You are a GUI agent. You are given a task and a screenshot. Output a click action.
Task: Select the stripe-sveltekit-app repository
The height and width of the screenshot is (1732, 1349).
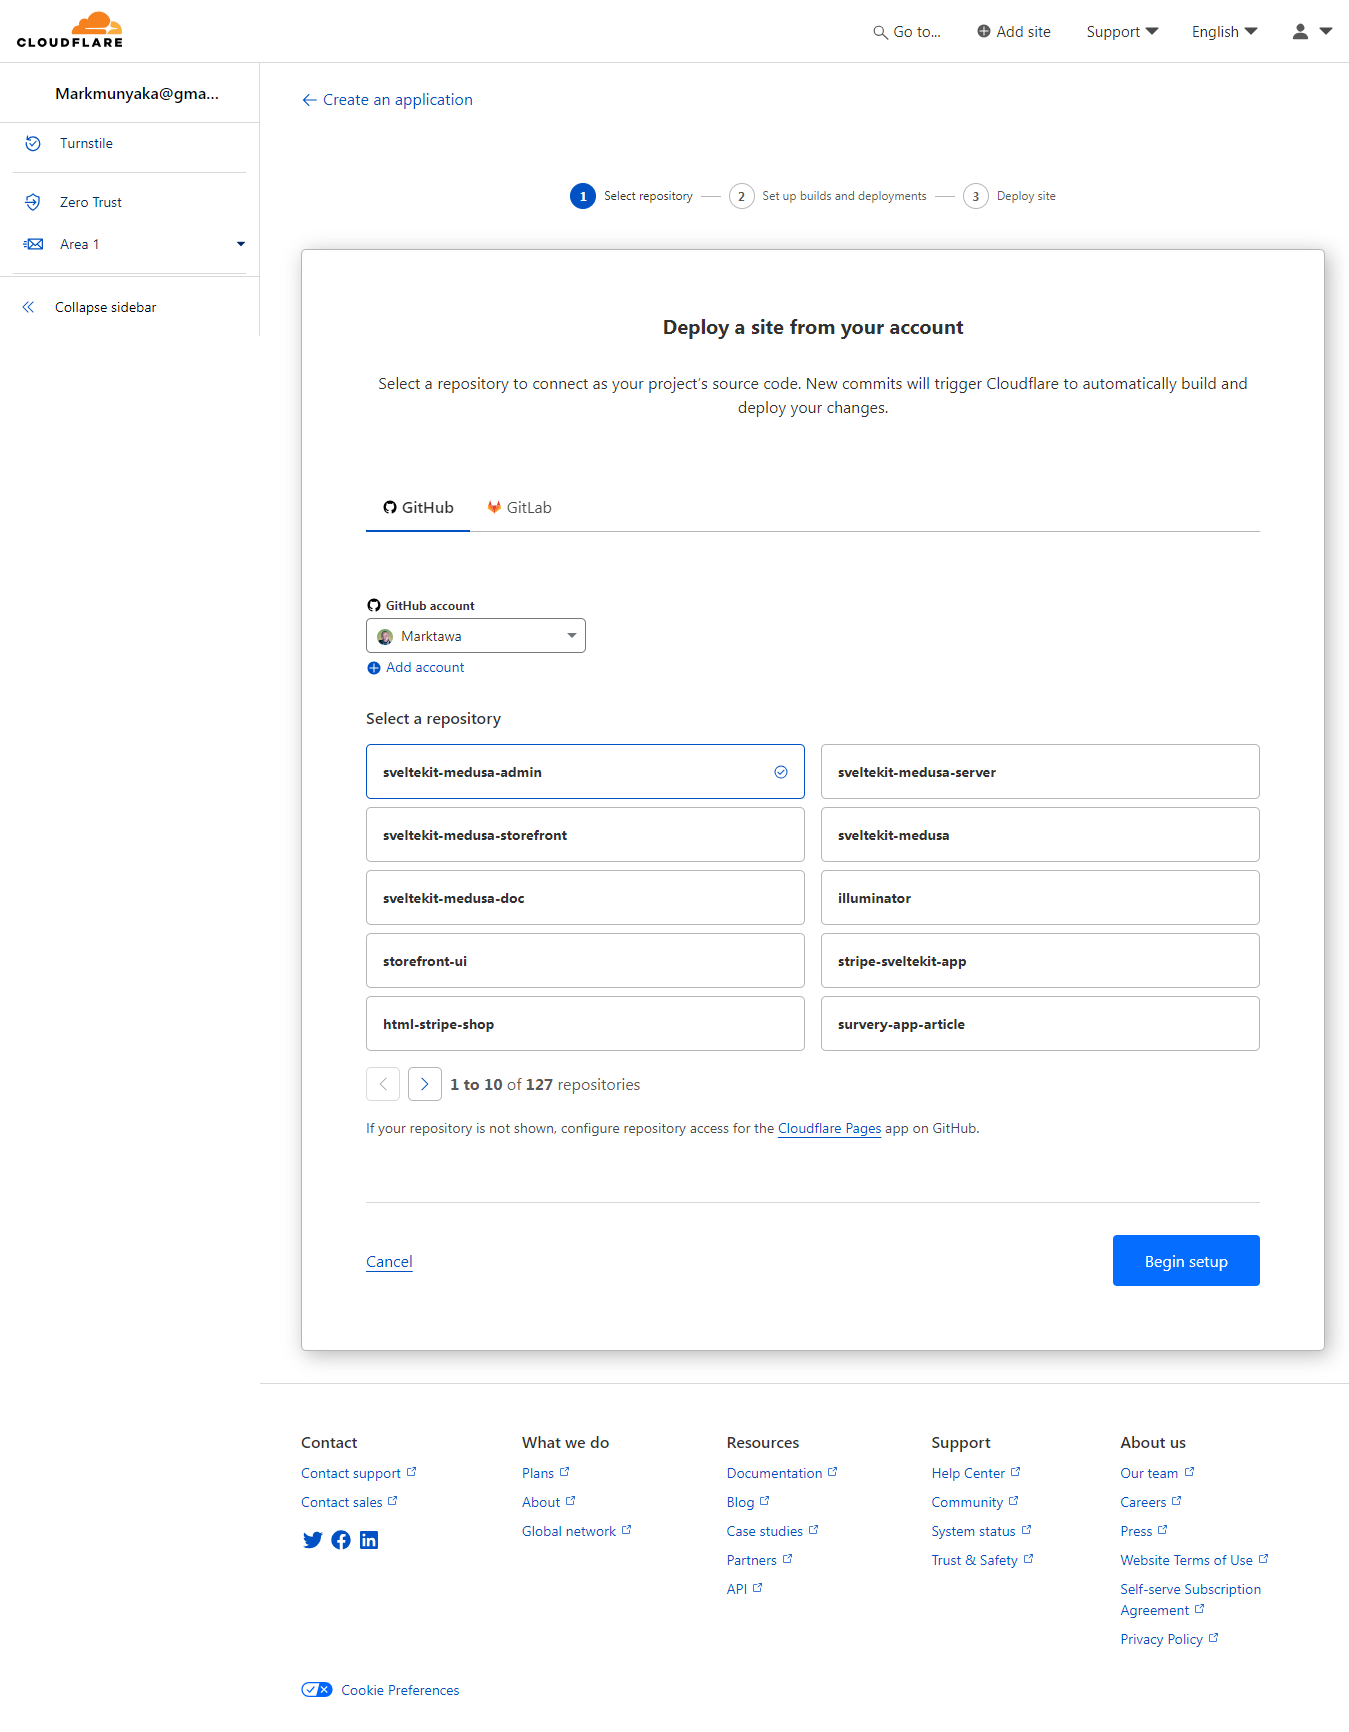pos(1040,960)
